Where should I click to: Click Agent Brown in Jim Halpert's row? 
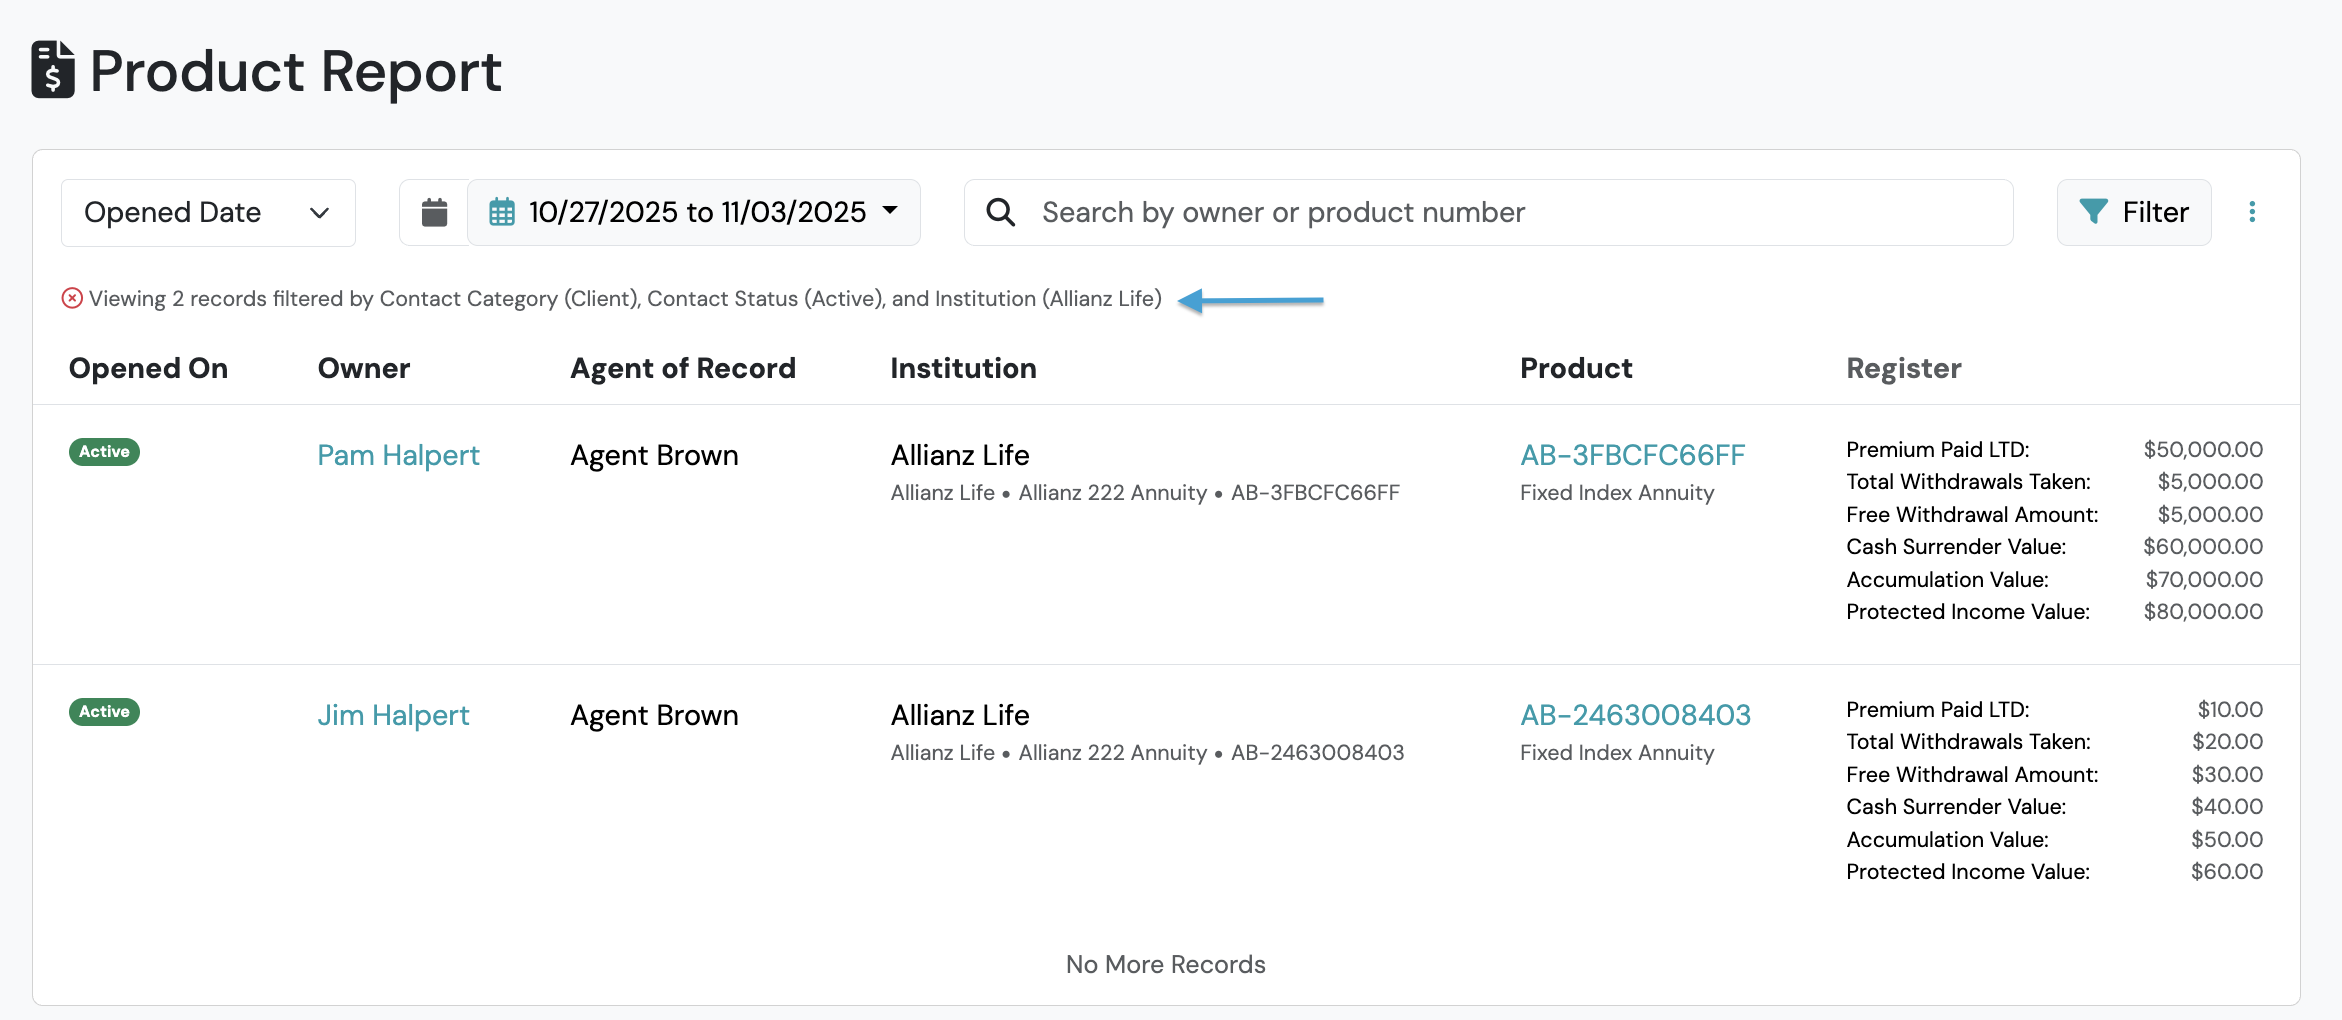pyautogui.click(x=654, y=715)
